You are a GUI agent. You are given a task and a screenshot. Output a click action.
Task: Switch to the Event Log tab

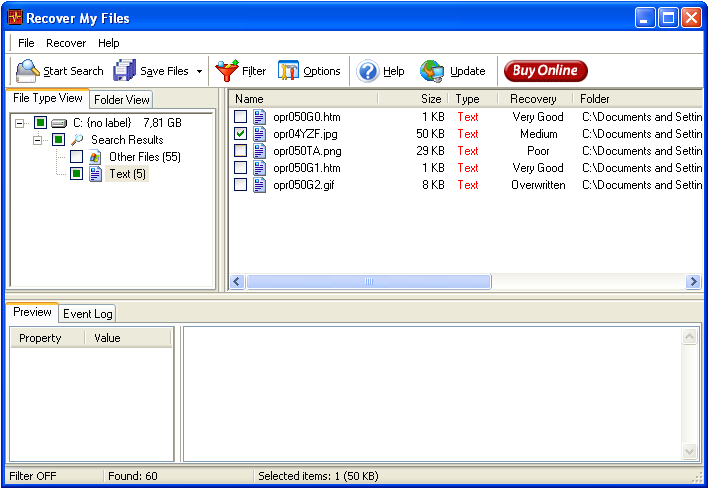point(87,313)
